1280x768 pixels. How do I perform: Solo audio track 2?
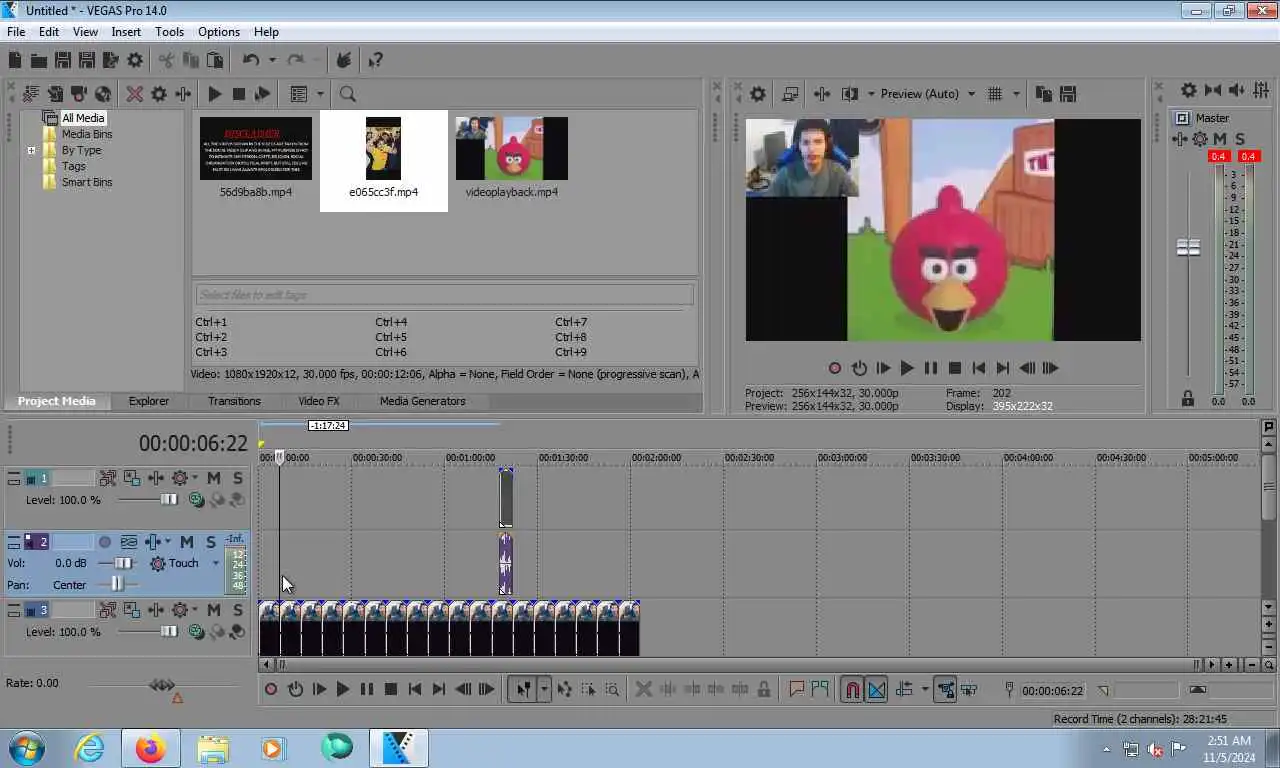point(211,542)
